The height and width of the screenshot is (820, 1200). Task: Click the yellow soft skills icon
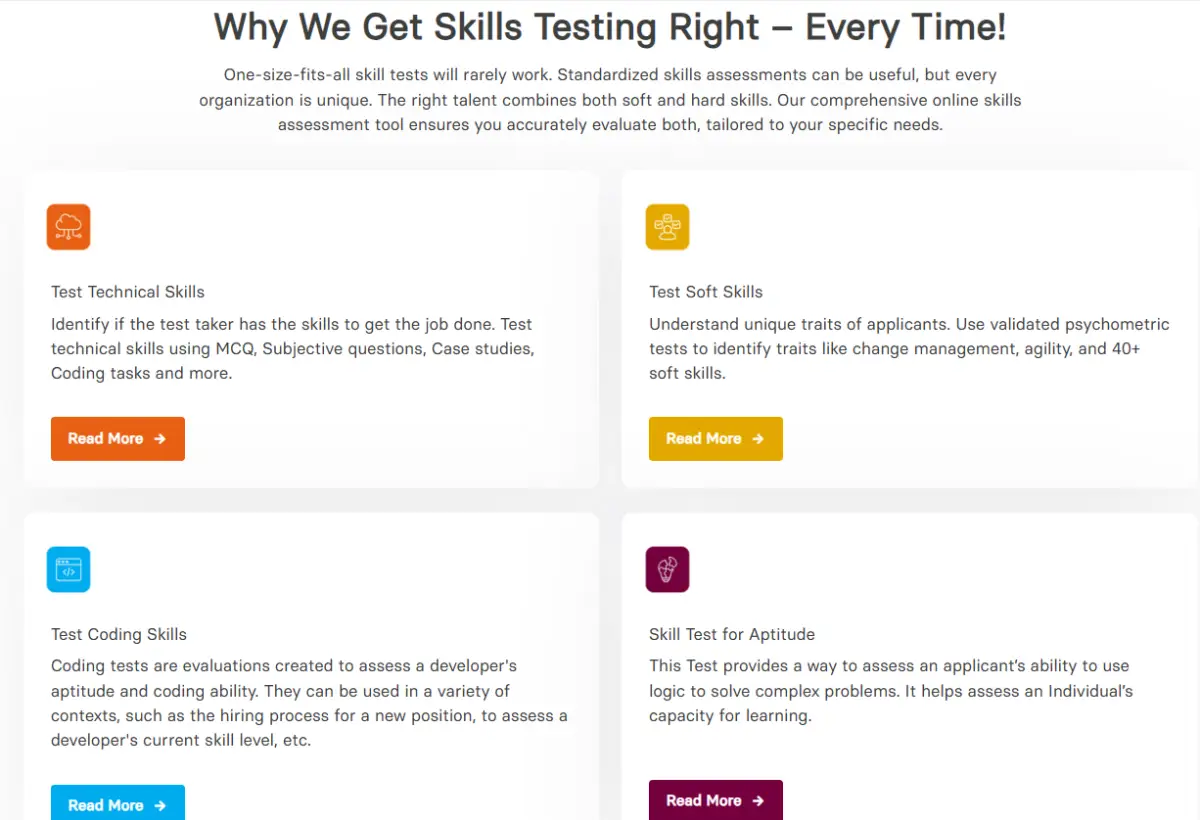point(667,227)
